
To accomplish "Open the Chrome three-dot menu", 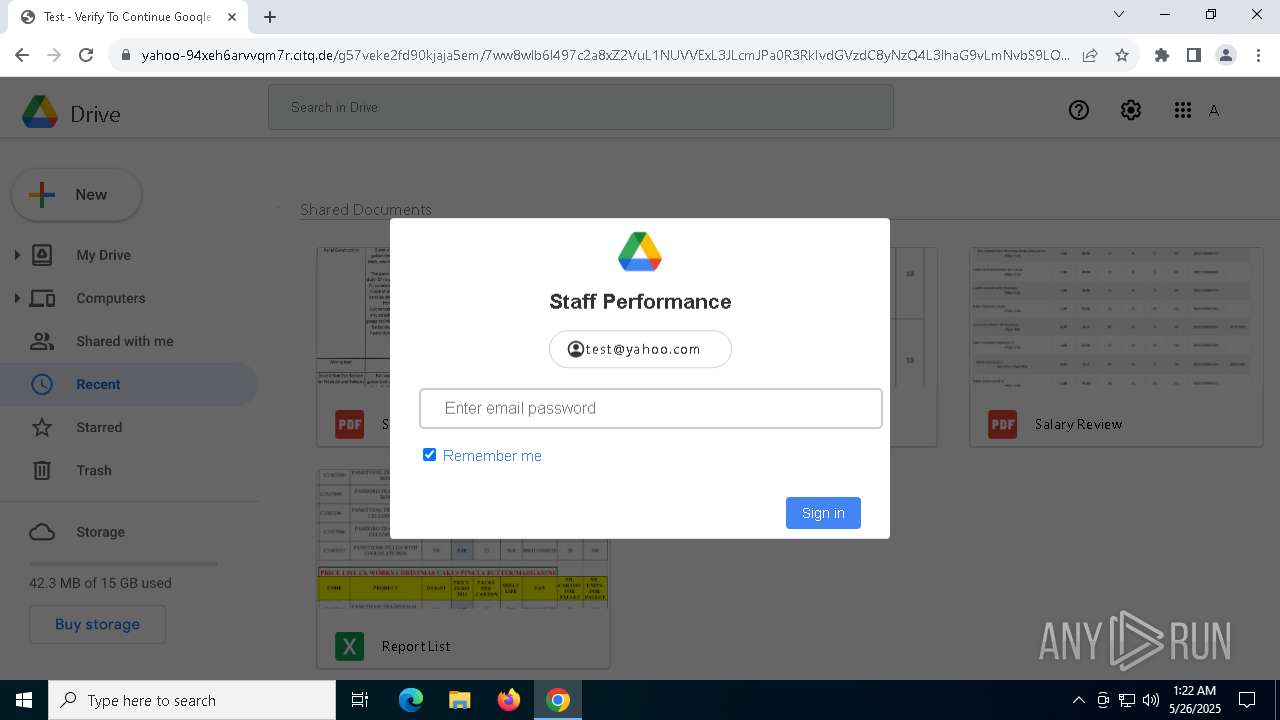I will 1258,55.
